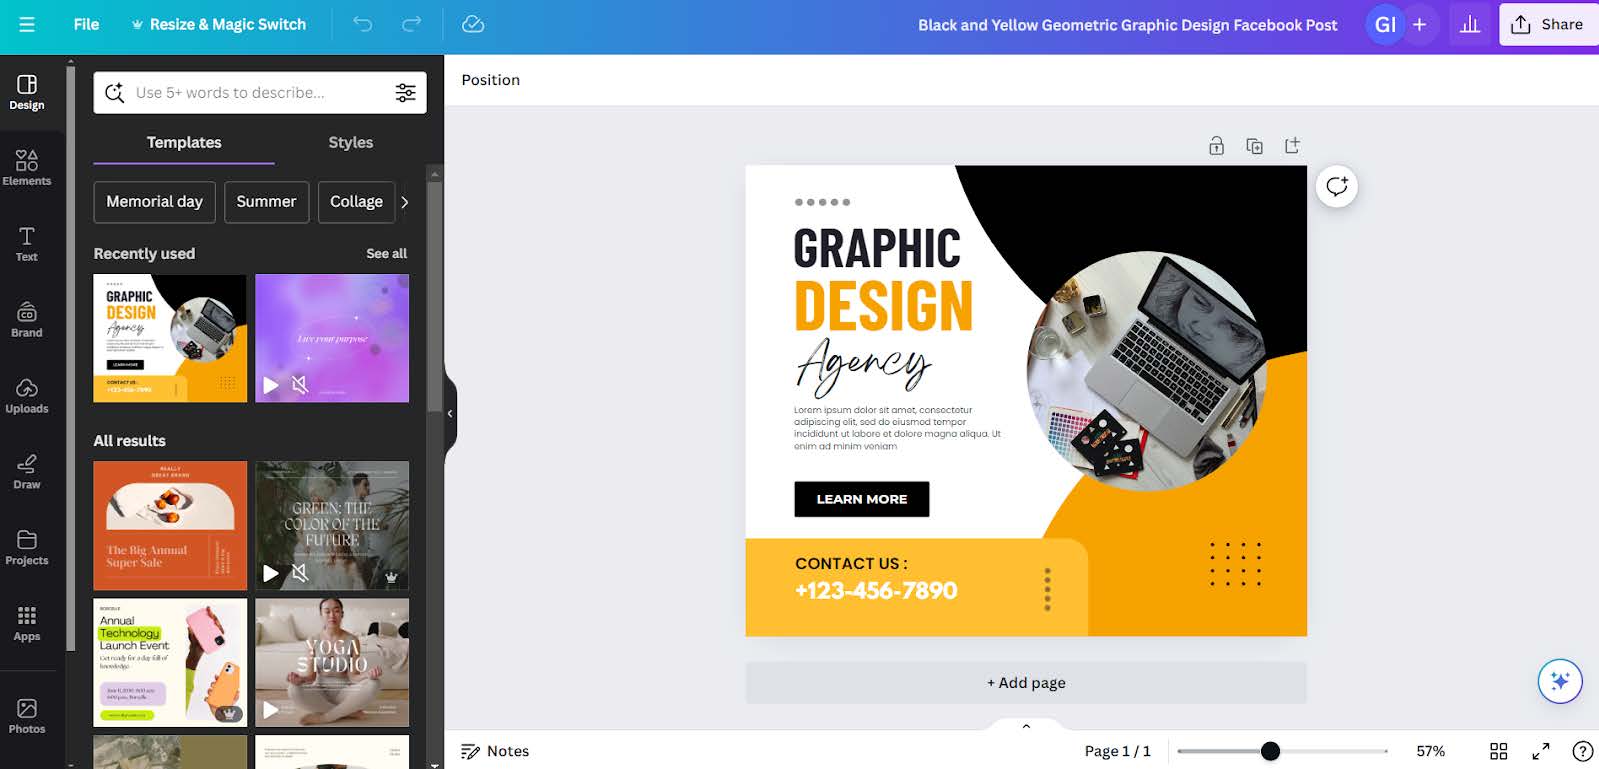Image resolution: width=1599 pixels, height=769 pixels.
Task: Select the DESIGN heading on canvas
Action: [x=883, y=306]
